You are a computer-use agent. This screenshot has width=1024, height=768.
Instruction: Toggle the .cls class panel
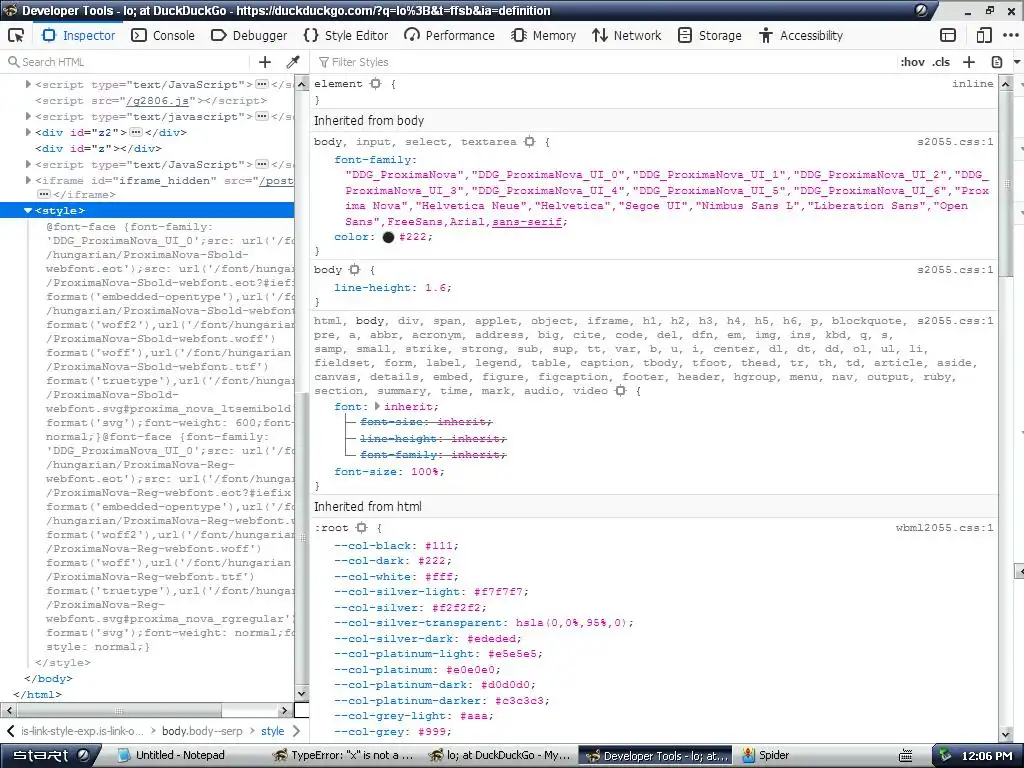941,62
